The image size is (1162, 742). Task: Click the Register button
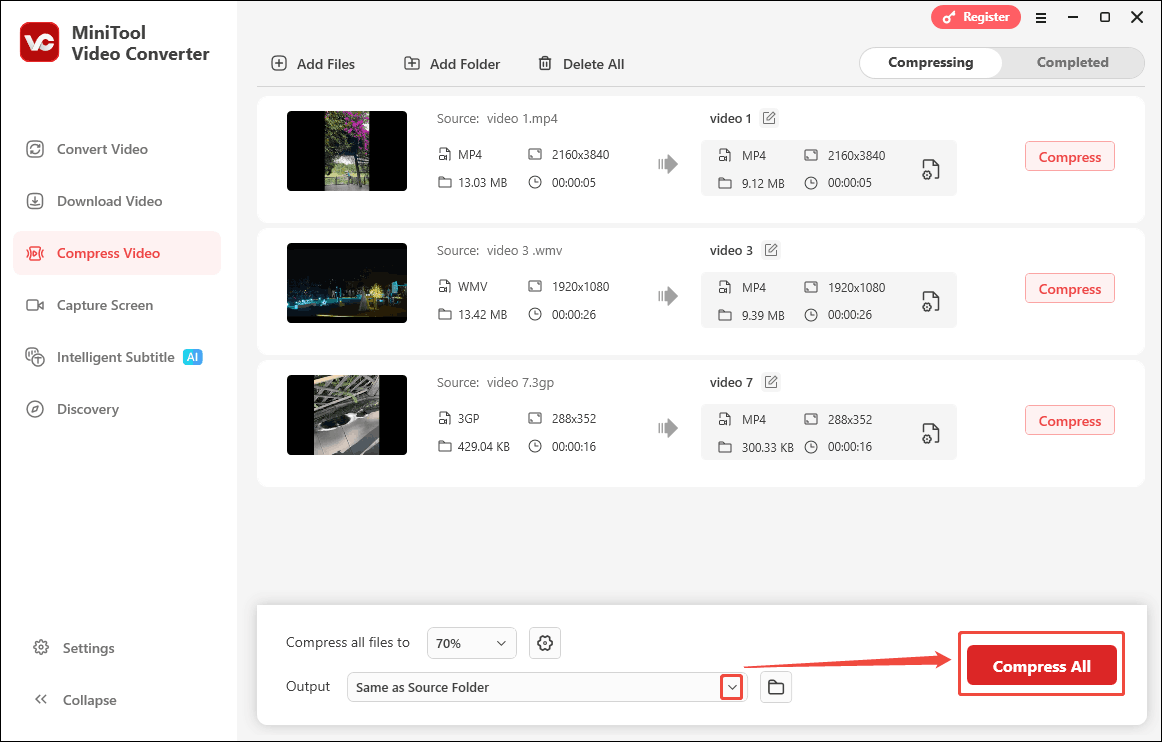(975, 17)
